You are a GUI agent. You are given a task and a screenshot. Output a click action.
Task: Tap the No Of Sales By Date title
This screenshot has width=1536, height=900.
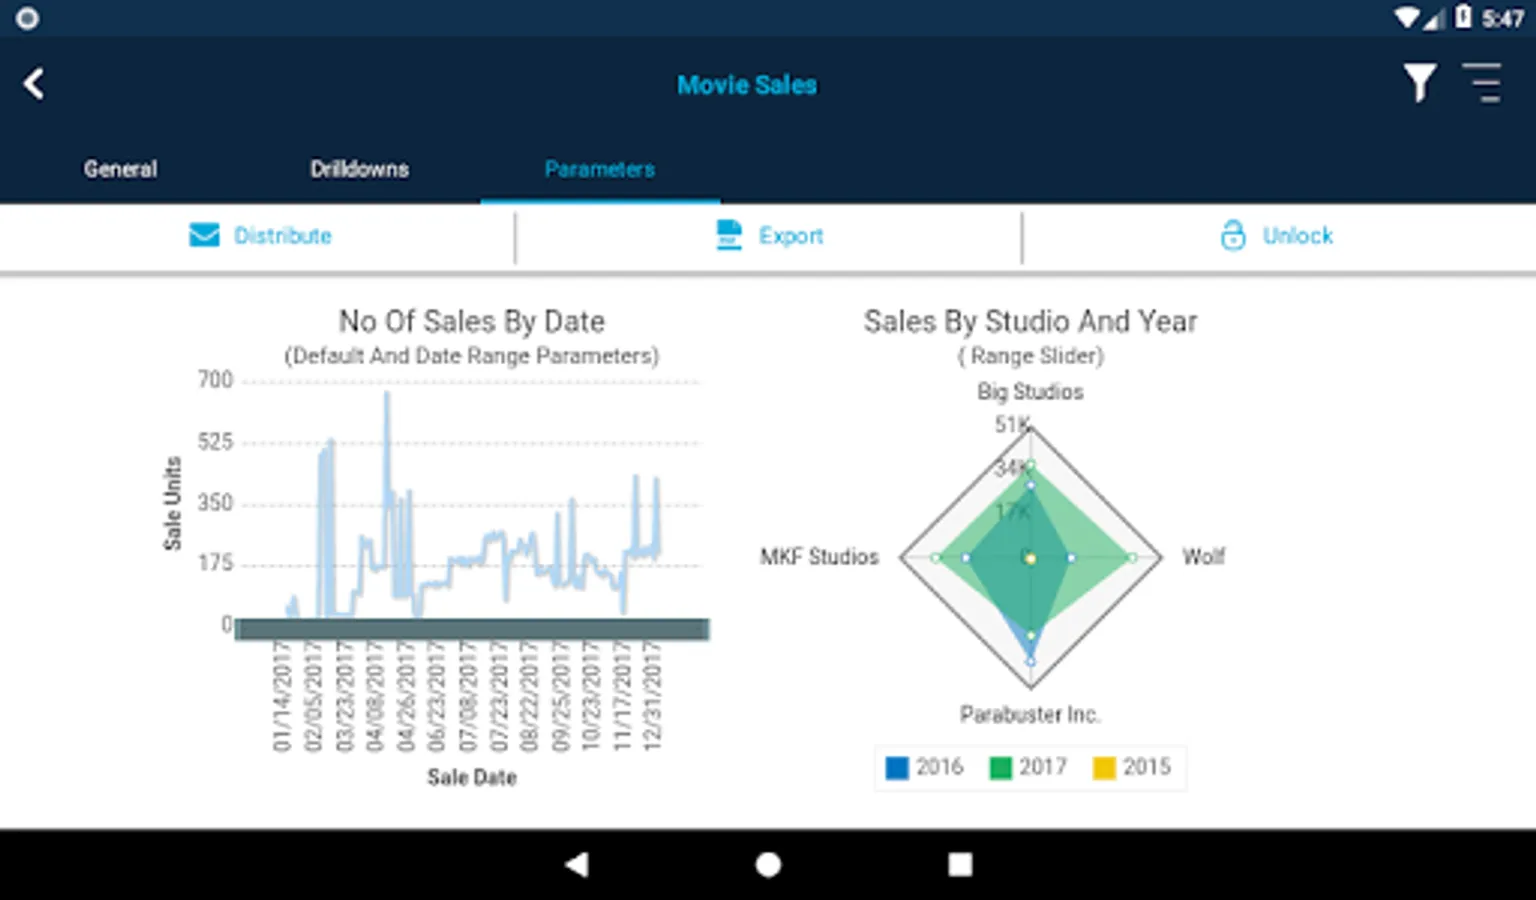click(x=472, y=321)
